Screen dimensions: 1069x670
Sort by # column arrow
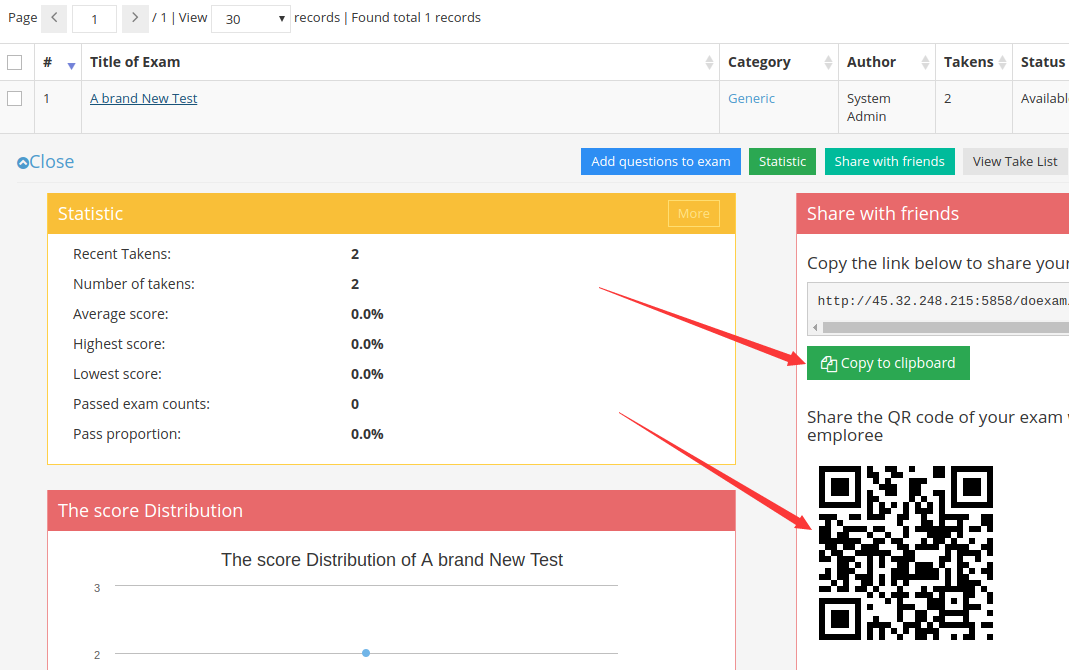click(x=71, y=65)
